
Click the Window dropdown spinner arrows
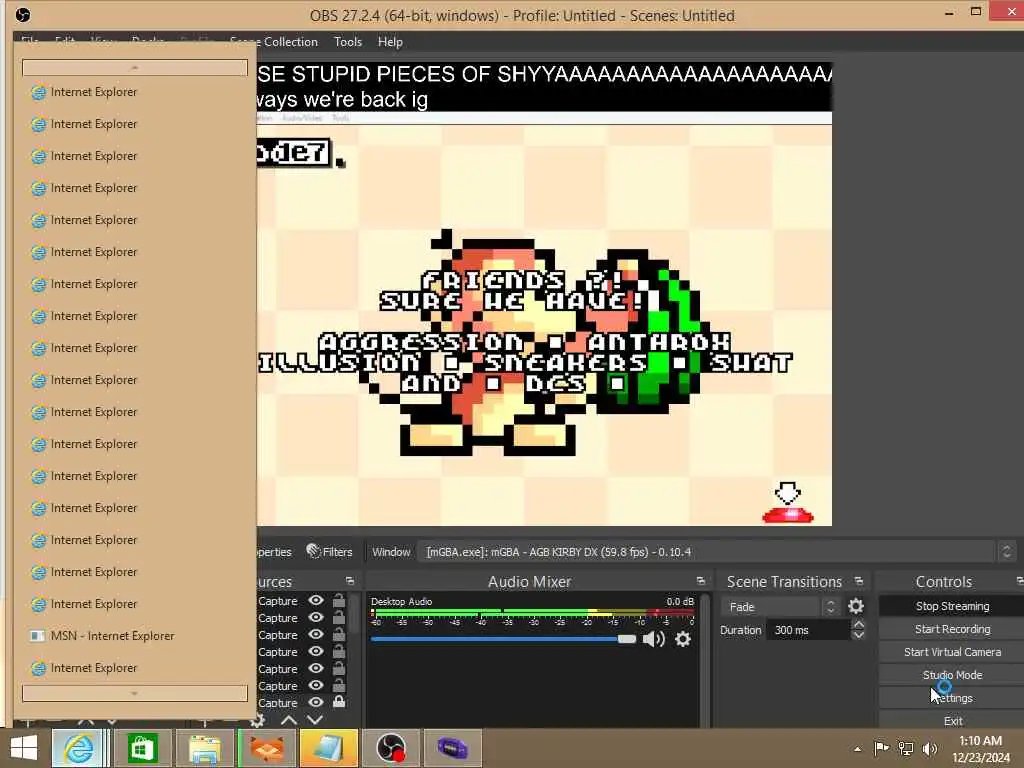pyautogui.click(x=1006, y=552)
